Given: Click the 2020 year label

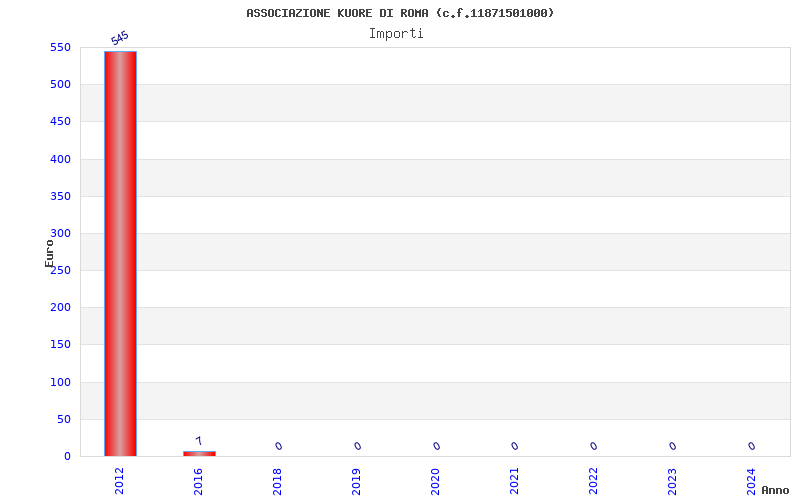Looking at the screenshot, I should [x=435, y=481].
